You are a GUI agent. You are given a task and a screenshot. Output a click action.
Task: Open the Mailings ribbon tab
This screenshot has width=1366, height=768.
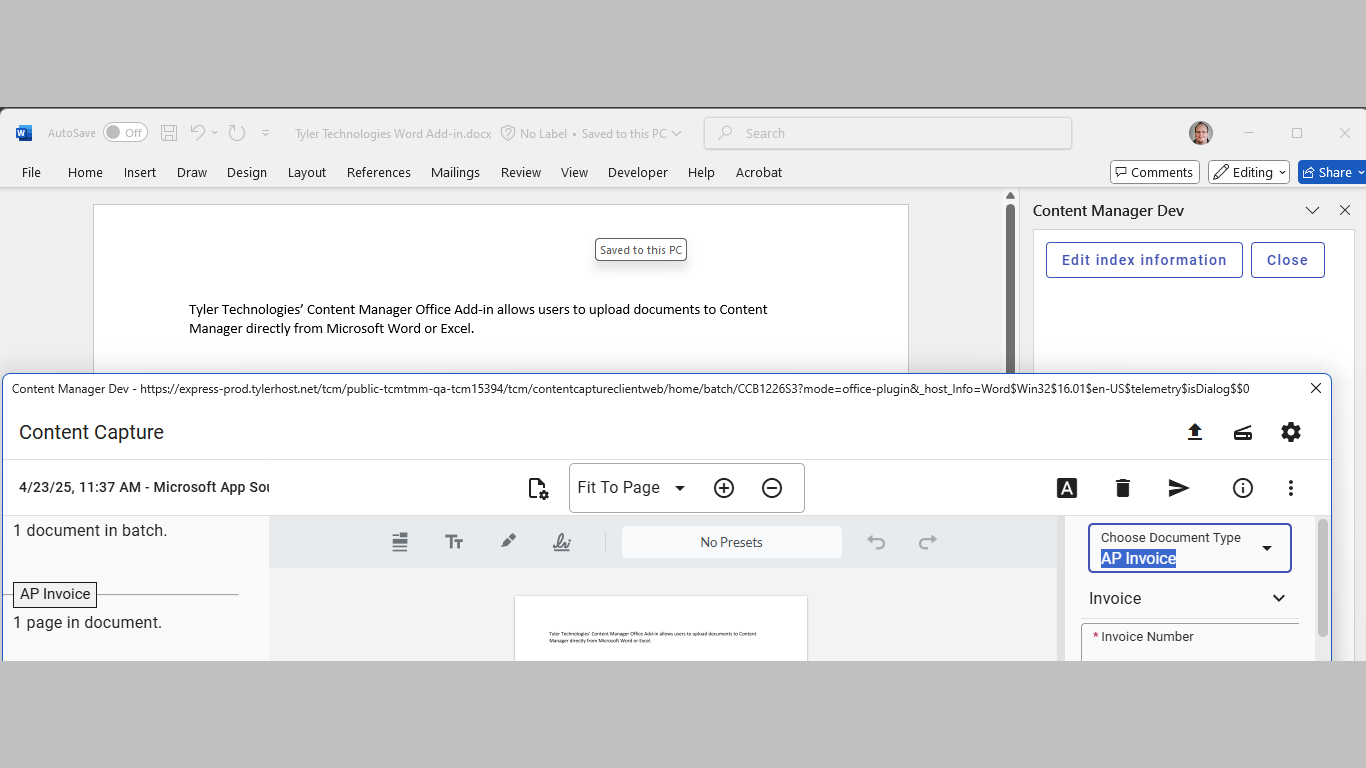(455, 172)
